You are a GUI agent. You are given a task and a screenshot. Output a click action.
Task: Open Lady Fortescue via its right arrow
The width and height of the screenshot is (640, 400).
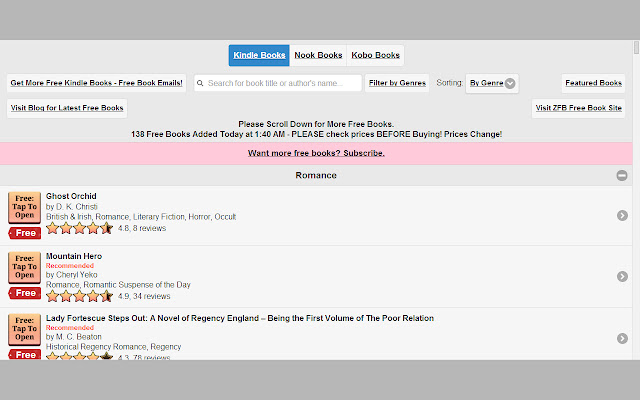(622, 338)
